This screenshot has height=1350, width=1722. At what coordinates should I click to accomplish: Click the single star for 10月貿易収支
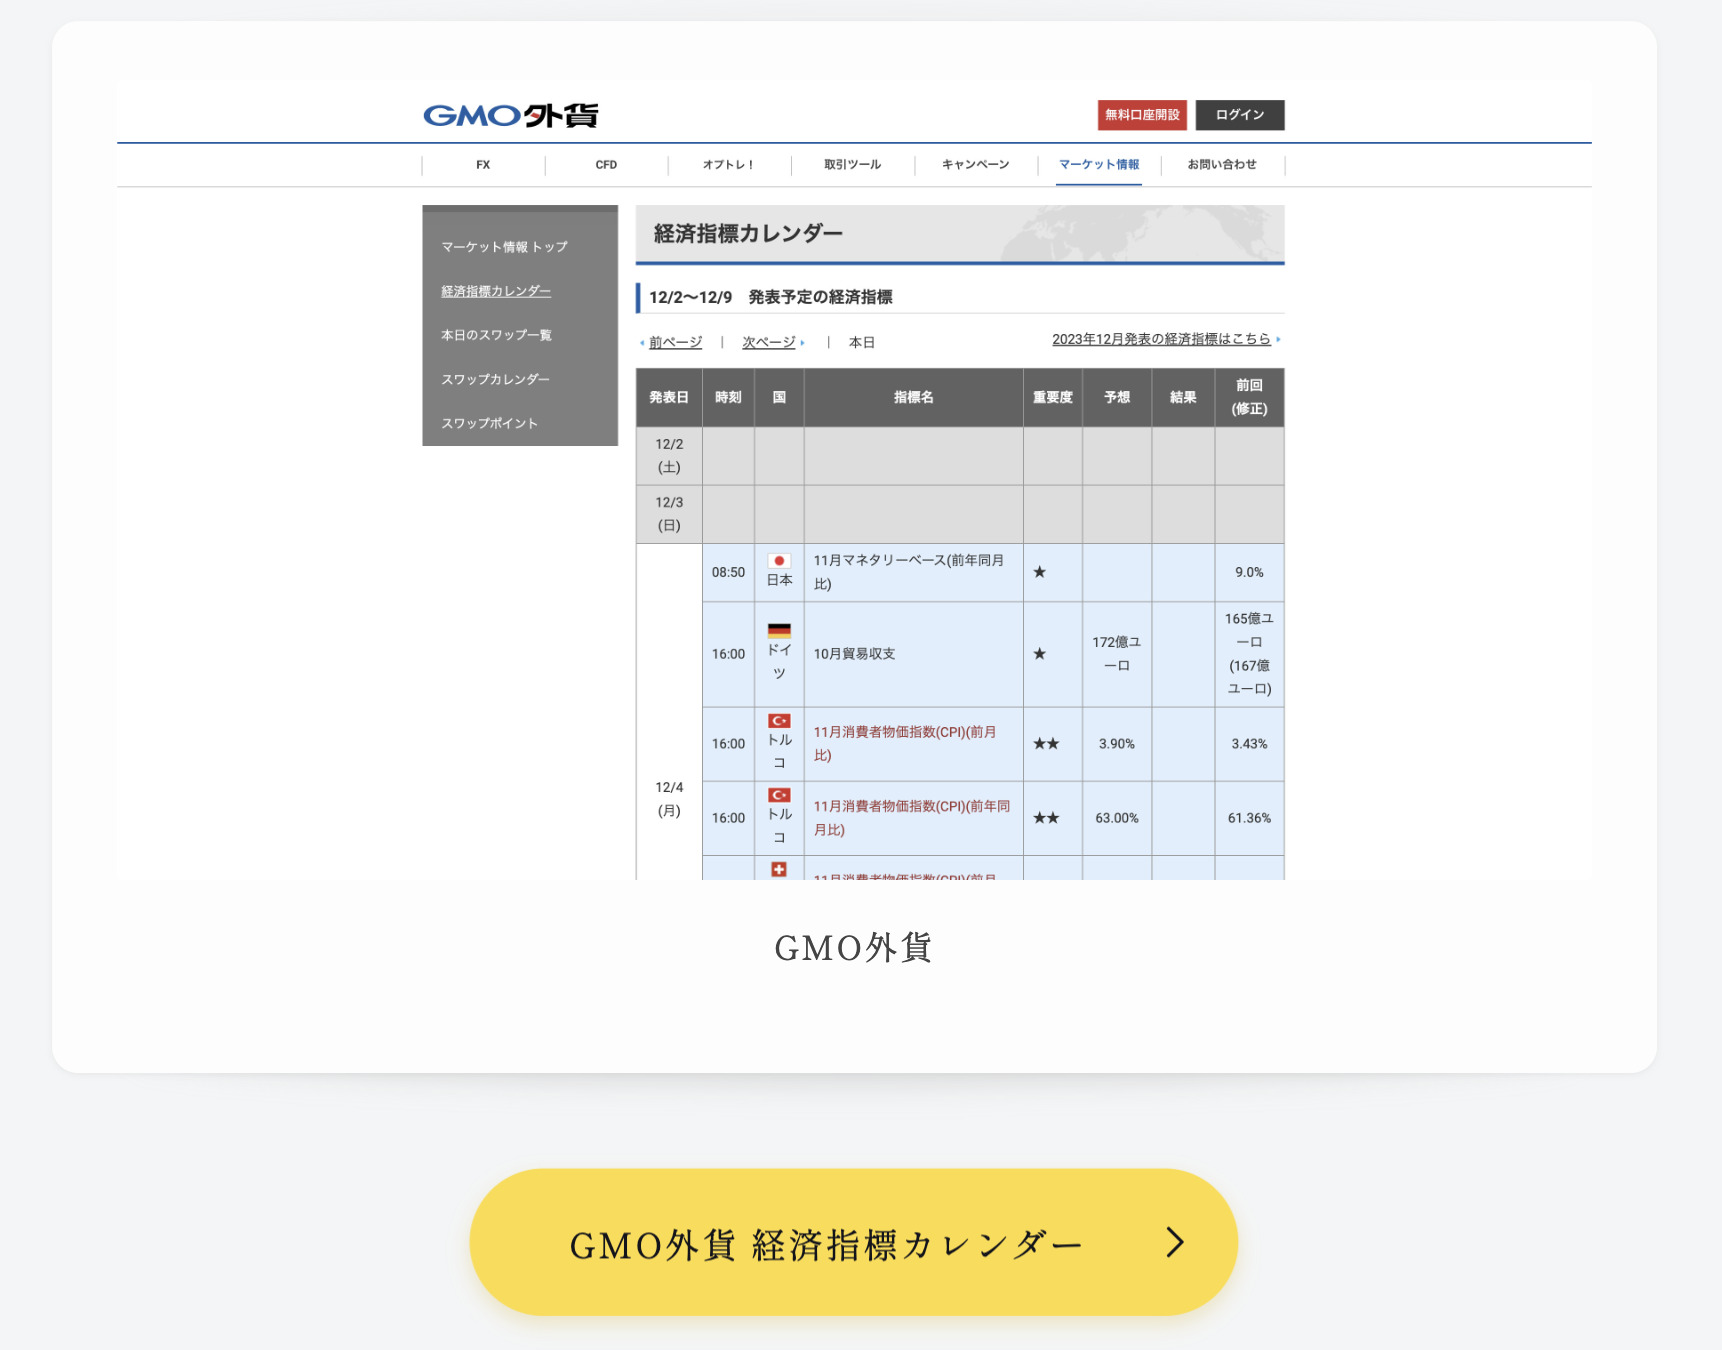coord(1039,654)
